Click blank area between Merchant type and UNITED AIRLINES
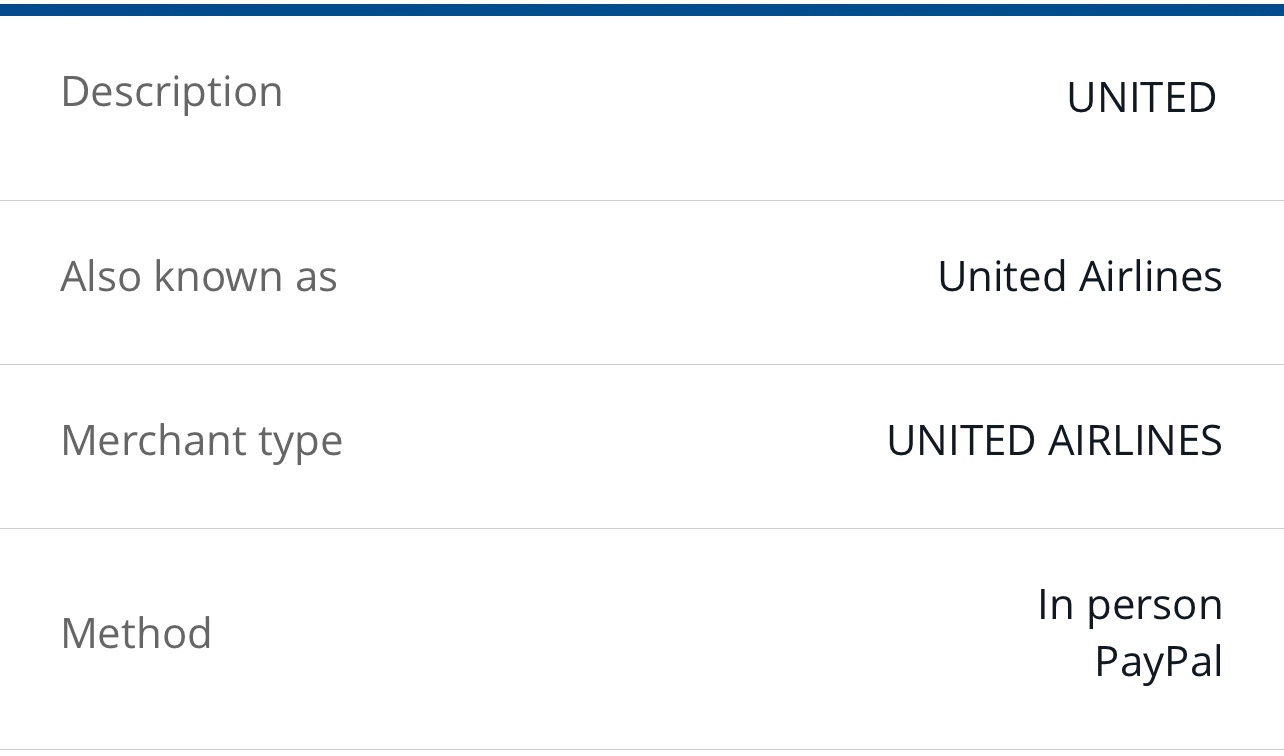The image size is (1284, 756). [615, 441]
